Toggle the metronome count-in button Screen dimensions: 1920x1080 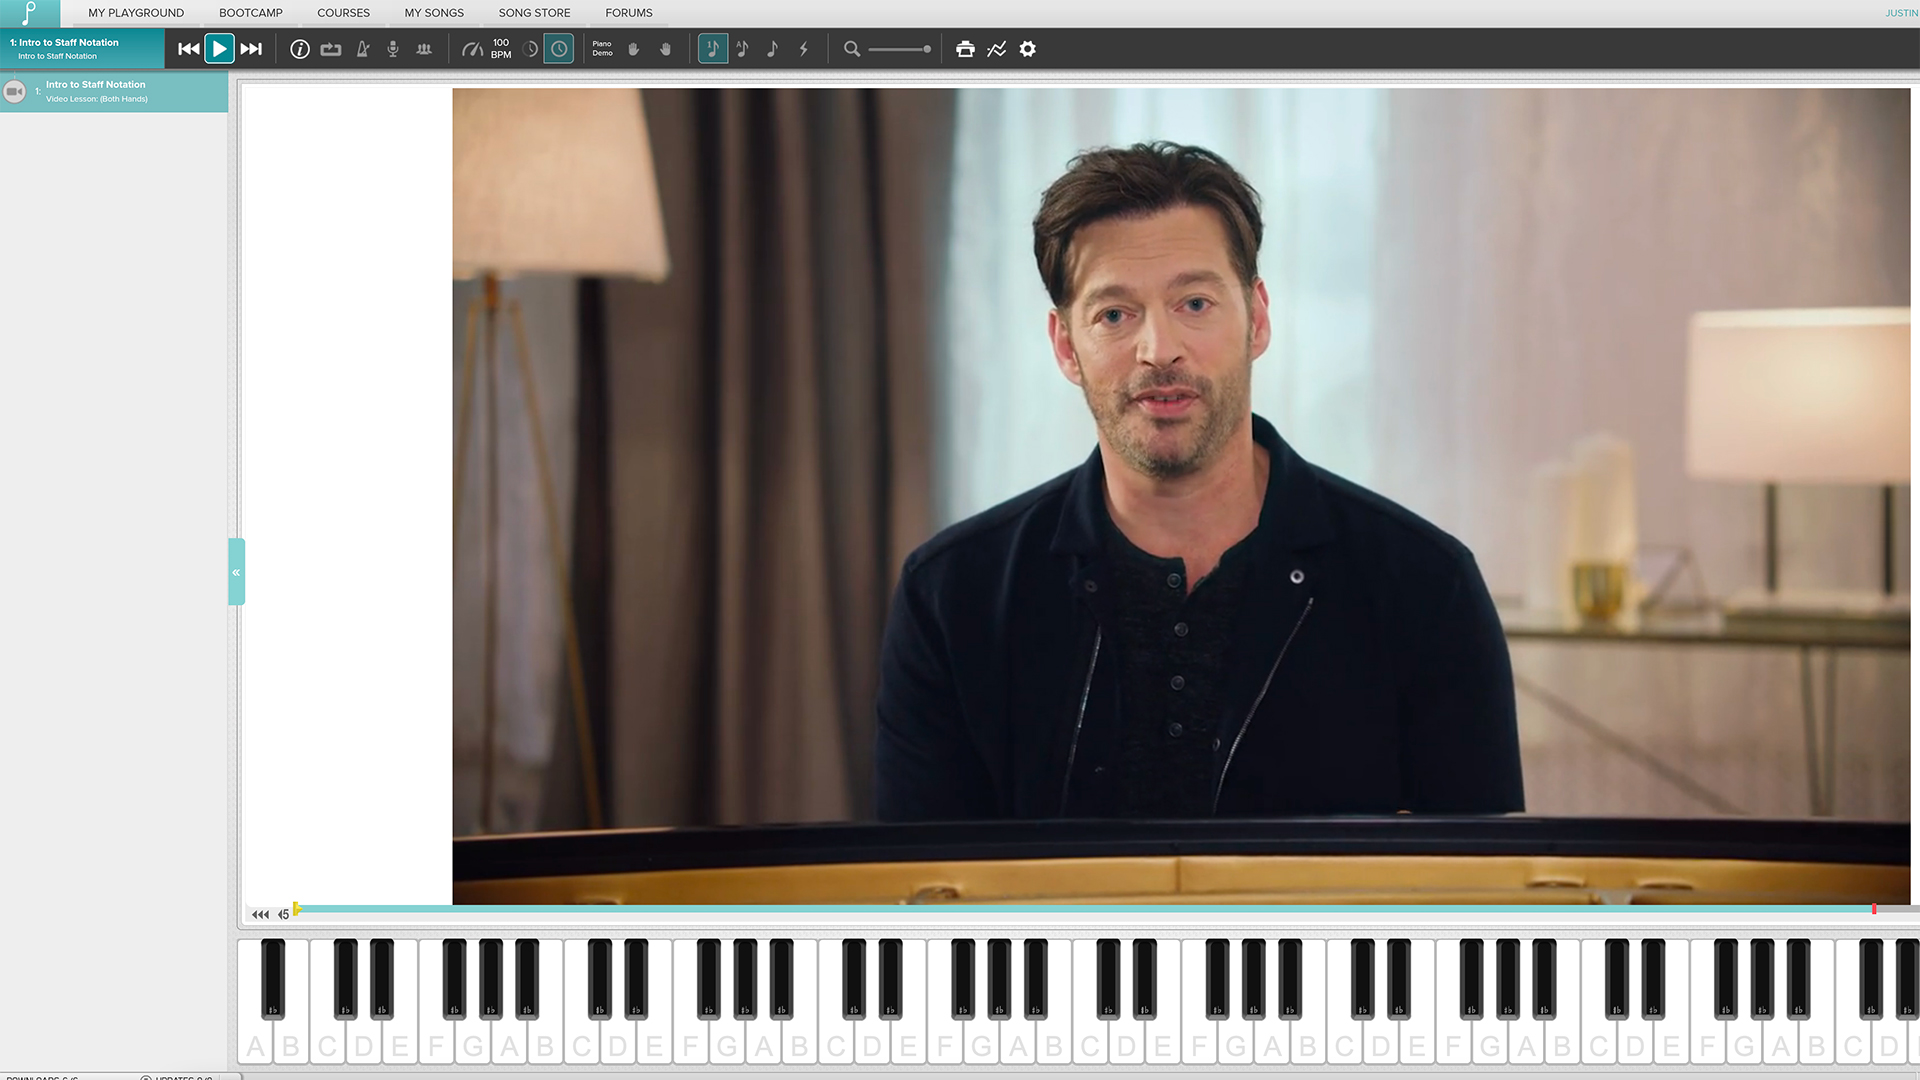tap(559, 49)
